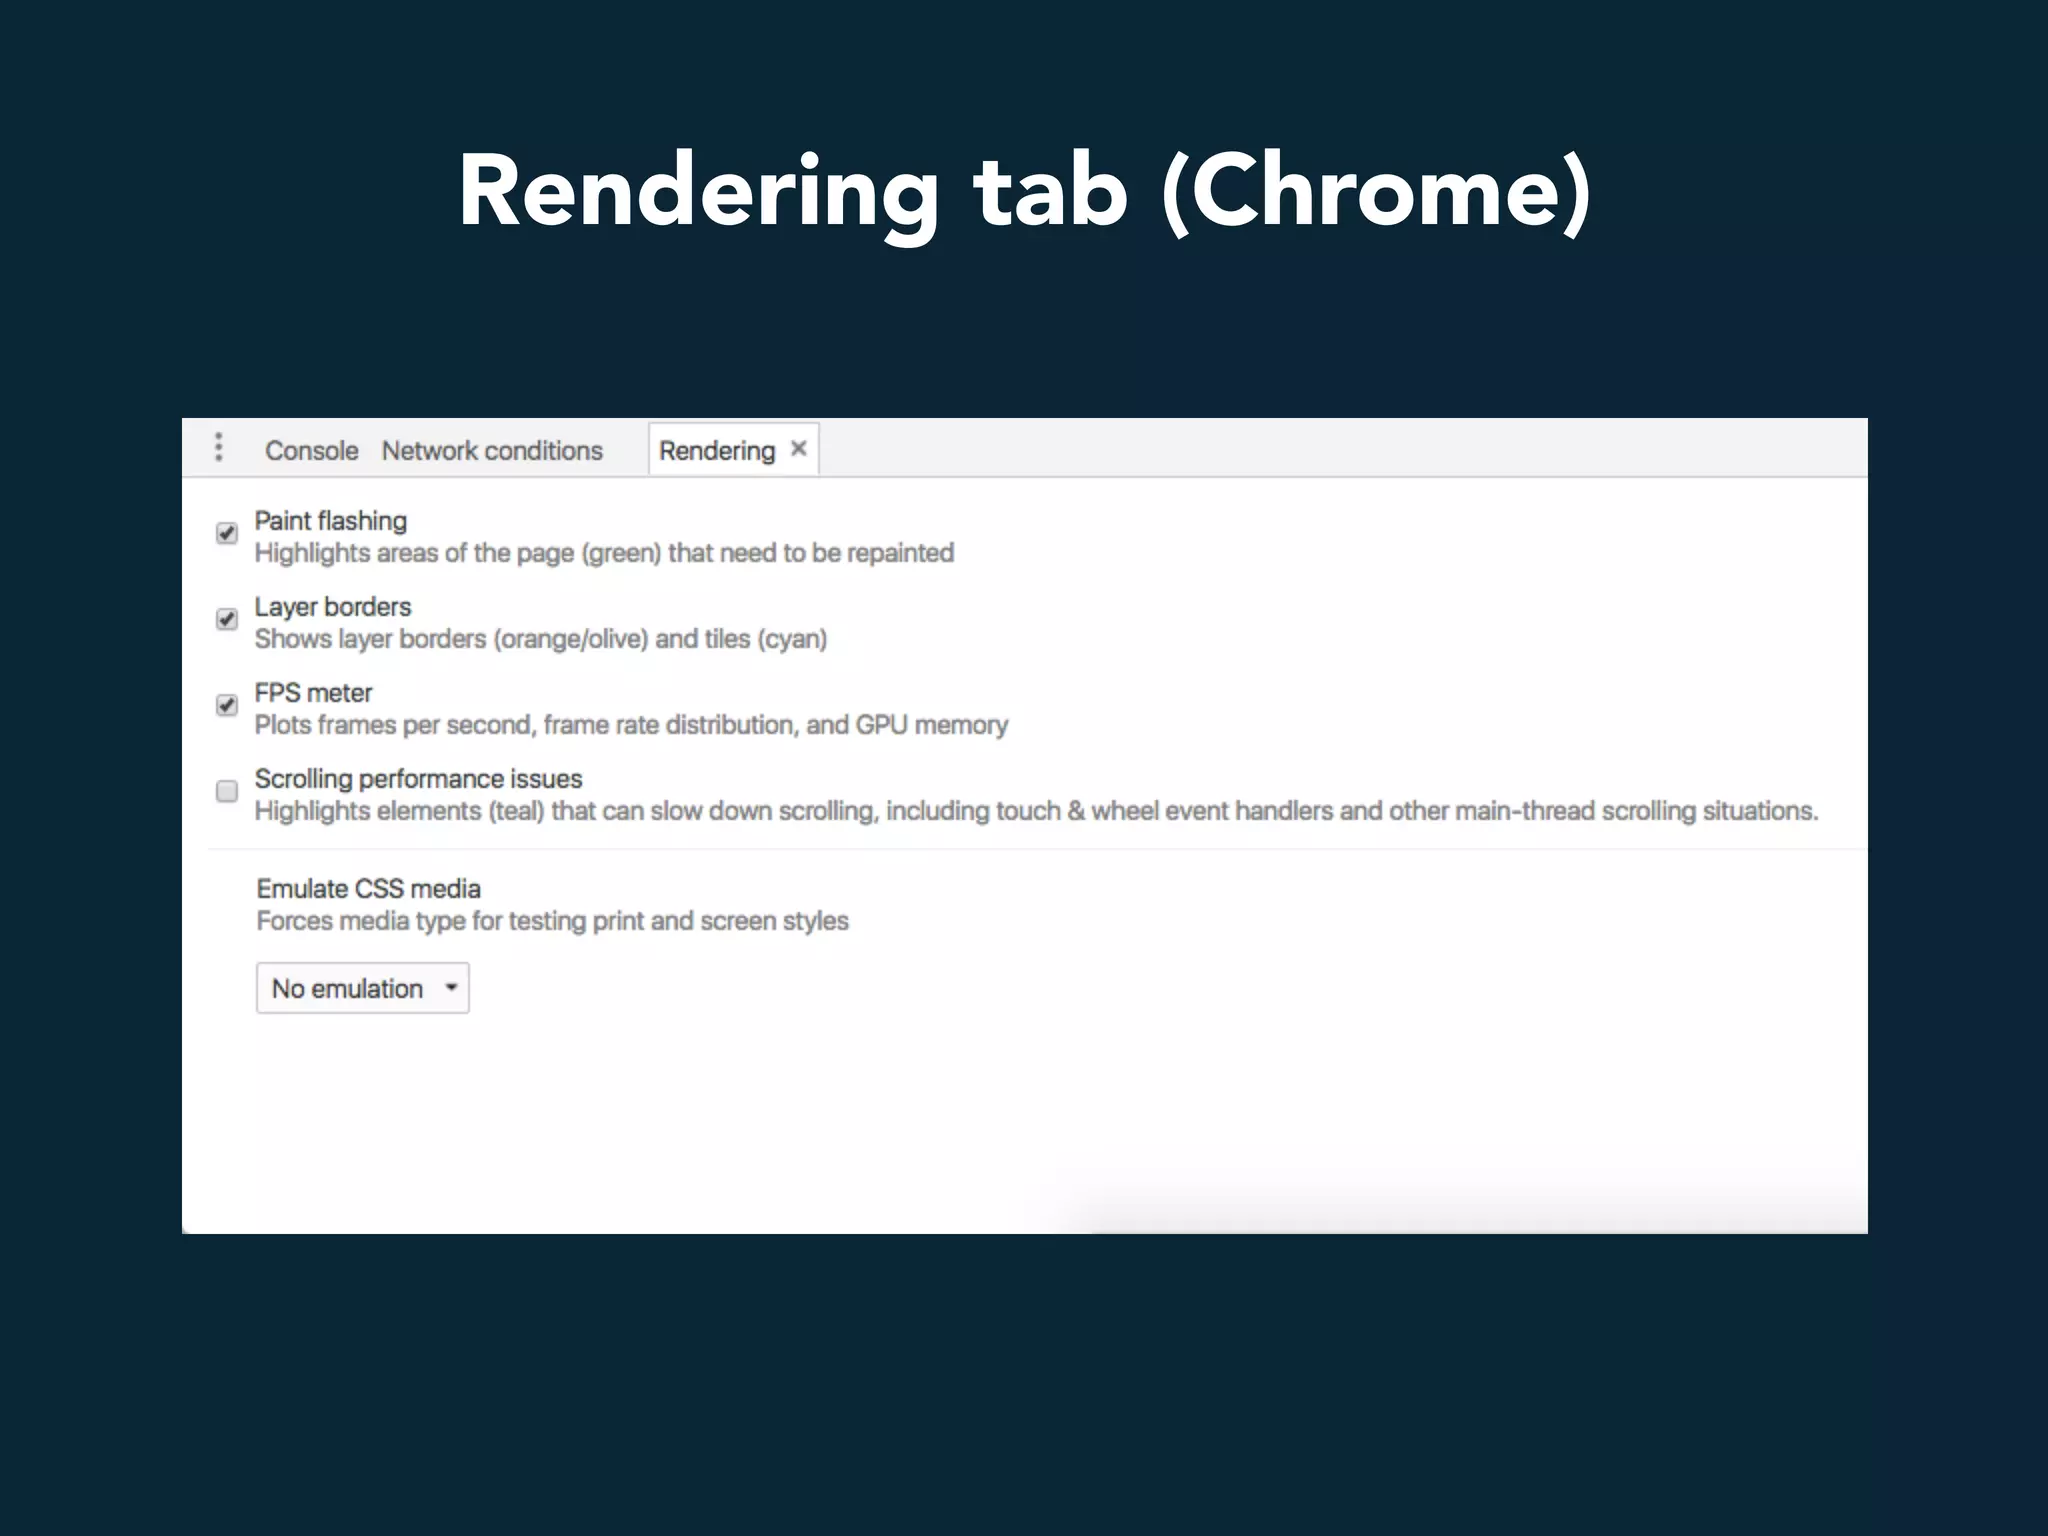The image size is (2048, 1536).
Task: Click the Paint flashing label
Action: tap(331, 521)
